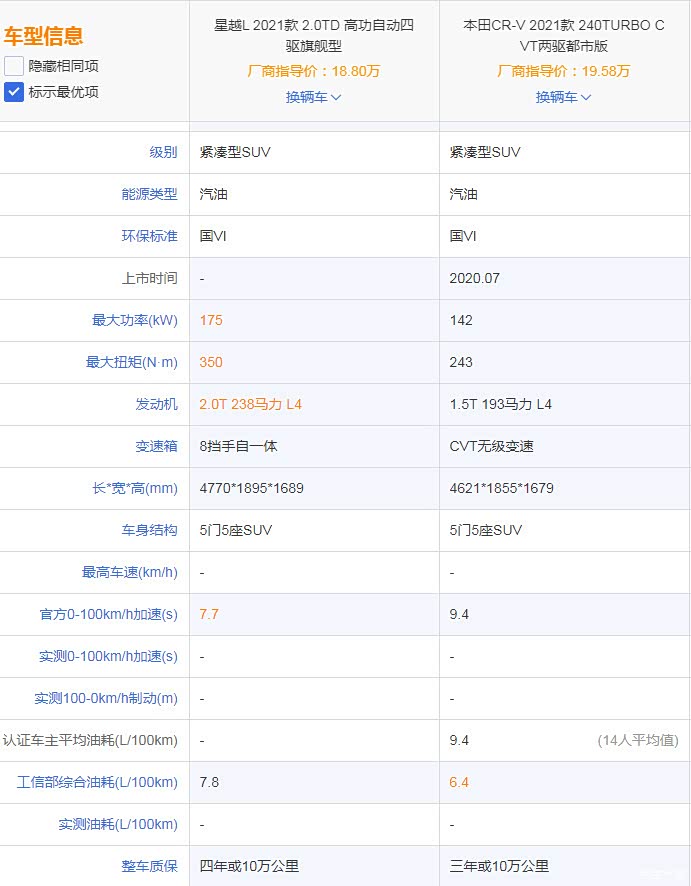Screen dimensions: 691x886
Task: Click the (14人平均值) note text
Action: tap(637, 740)
